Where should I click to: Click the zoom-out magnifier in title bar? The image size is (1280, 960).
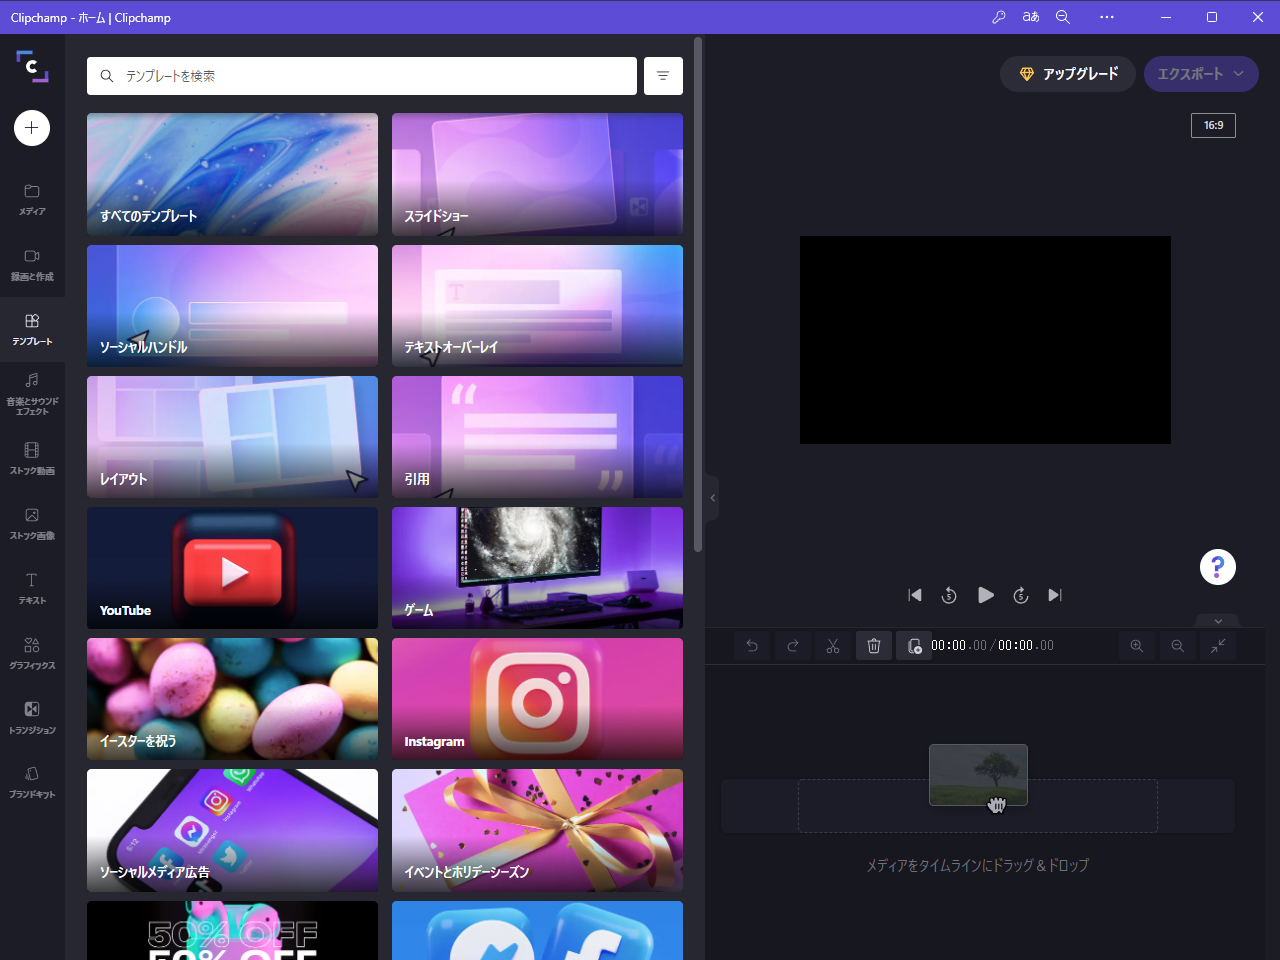[x=1063, y=17]
